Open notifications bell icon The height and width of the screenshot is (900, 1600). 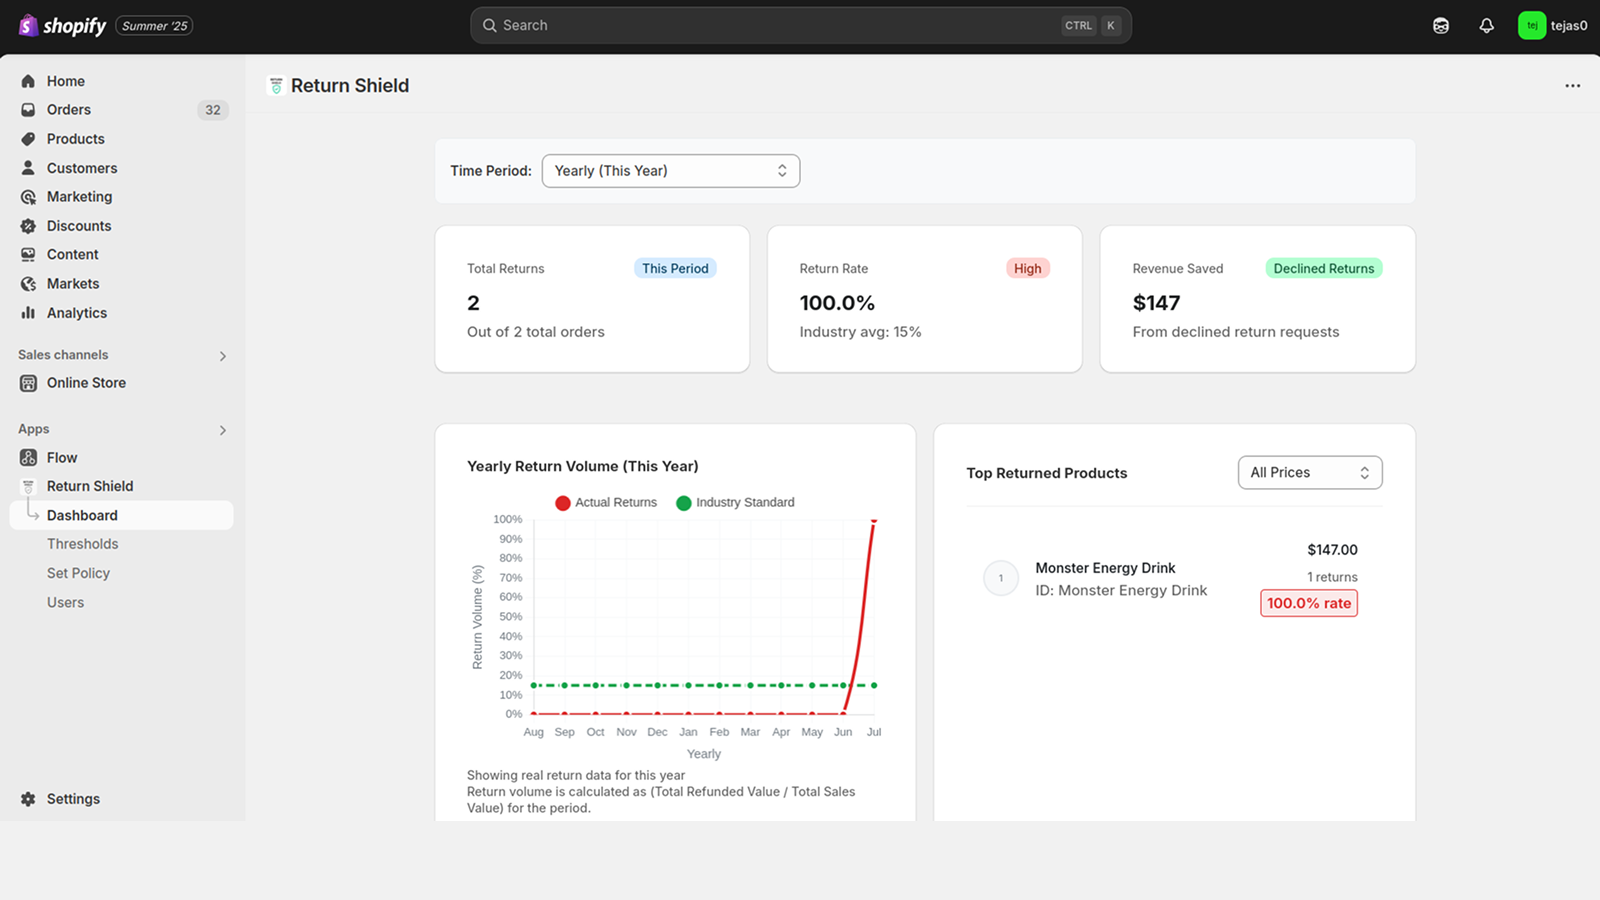1486,26
